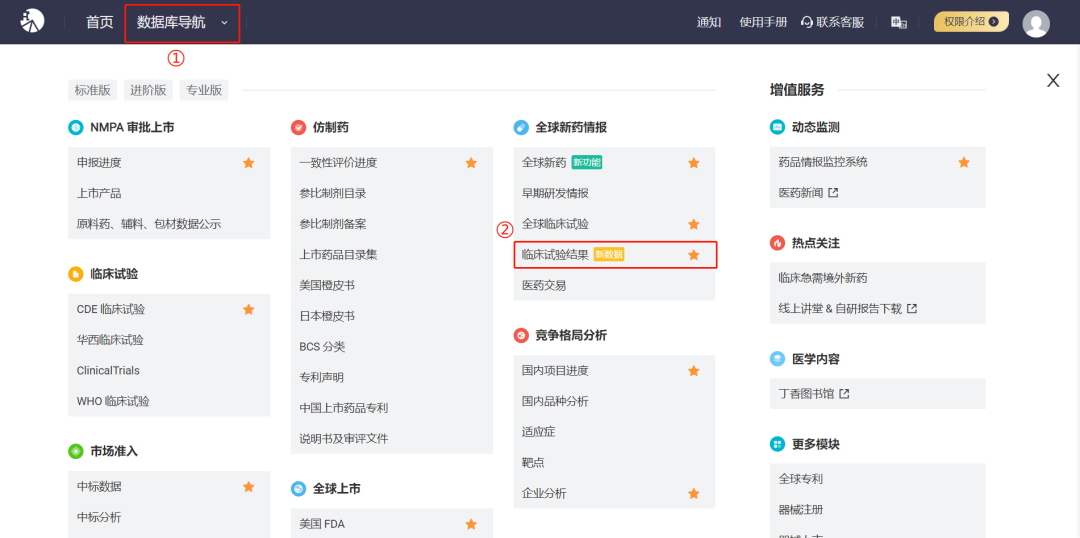The width and height of the screenshot is (1080, 538).
Task: Open 临床试验结果 database
Action: click(x=556, y=255)
